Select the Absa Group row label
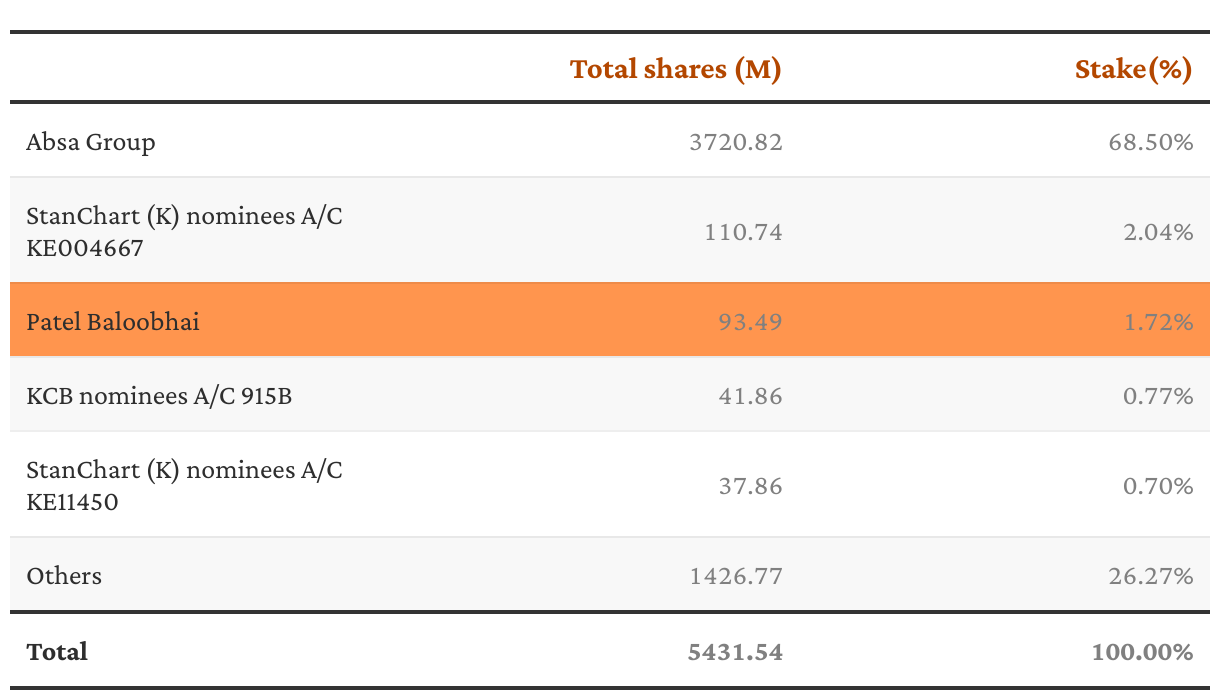The width and height of the screenshot is (1220, 700). pyautogui.click(x=91, y=142)
